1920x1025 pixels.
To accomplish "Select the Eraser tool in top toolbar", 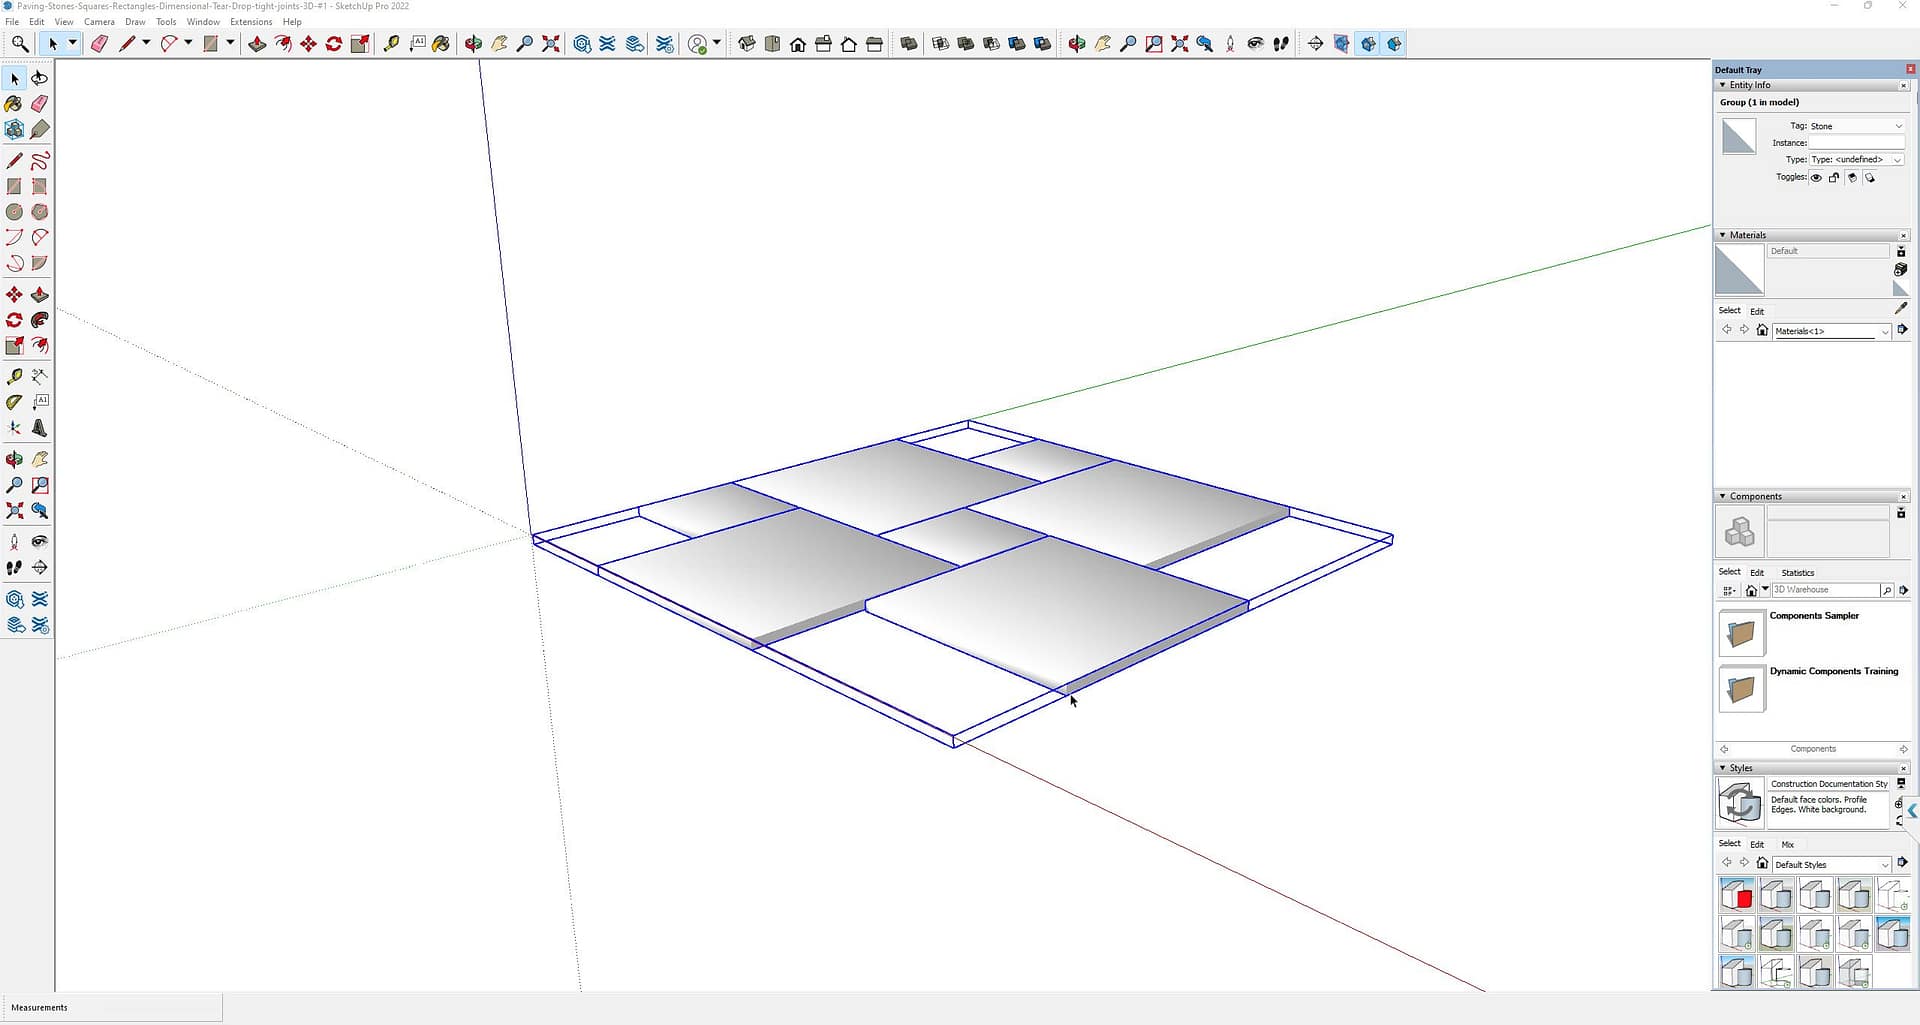I will tap(99, 44).
